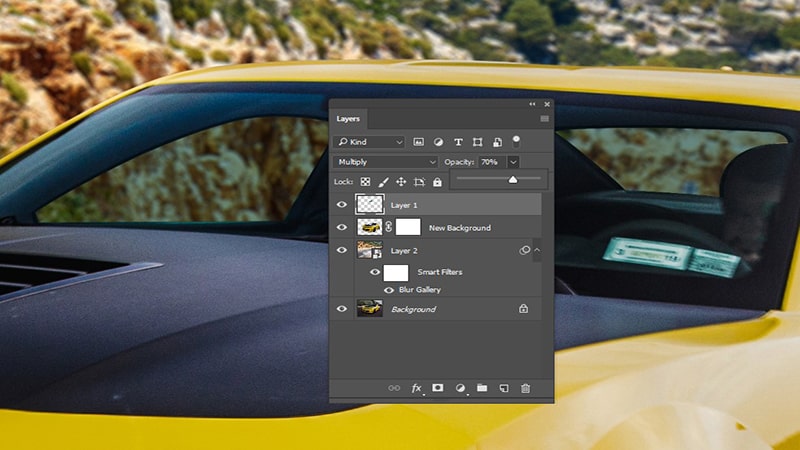This screenshot has height=450, width=800.
Task: Click 'Blur Gallery' filter entry
Action: [x=420, y=290]
